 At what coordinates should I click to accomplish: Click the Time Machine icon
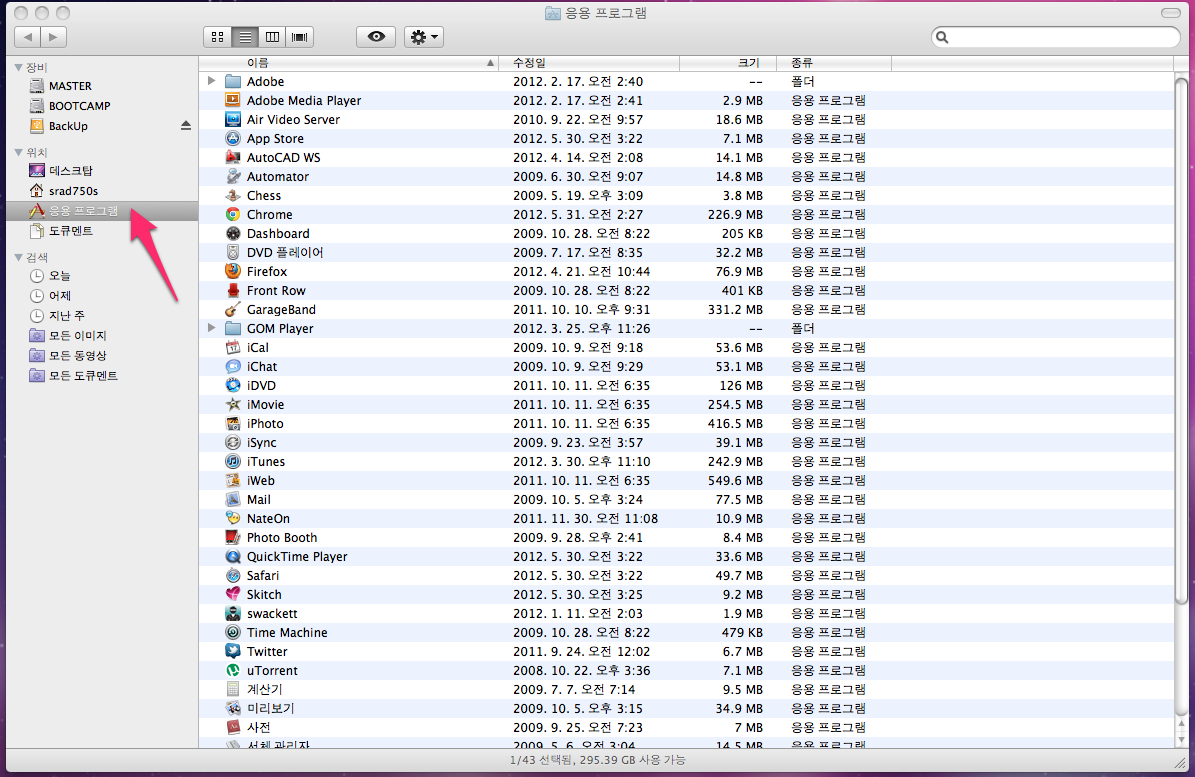[x=233, y=632]
